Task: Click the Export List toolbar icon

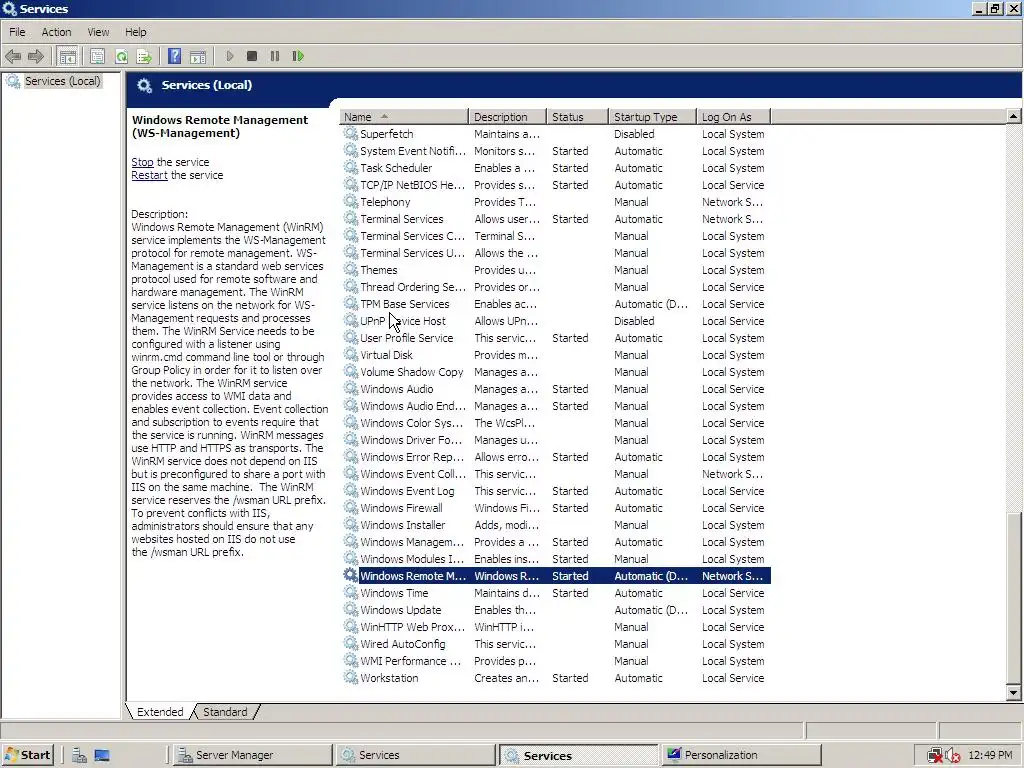Action: pyautogui.click(x=144, y=57)
